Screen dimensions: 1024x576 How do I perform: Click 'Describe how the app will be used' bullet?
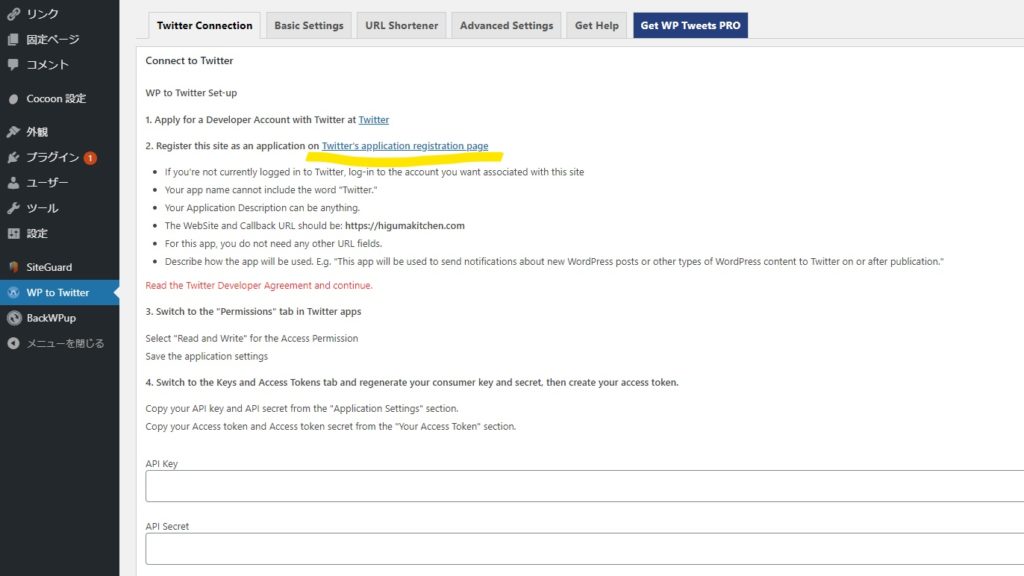pyautogui.click(x=554, y=261)
